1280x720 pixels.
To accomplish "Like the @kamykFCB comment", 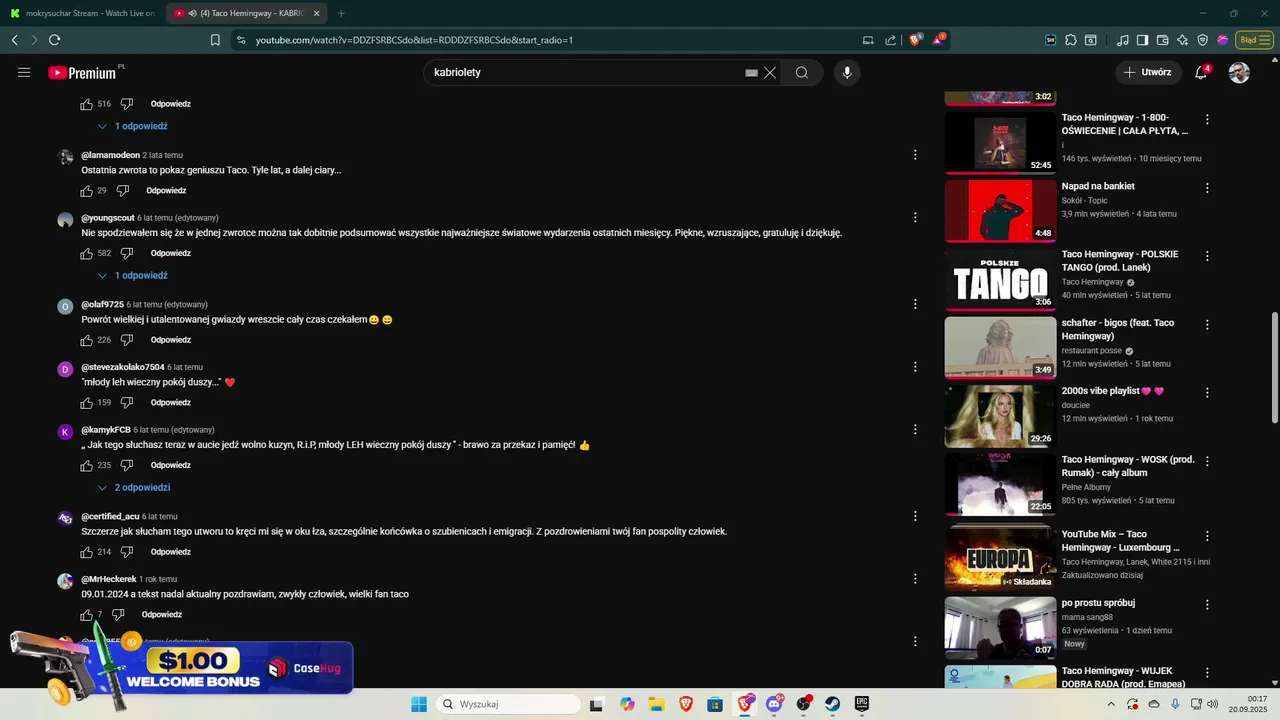I will 86,466.
